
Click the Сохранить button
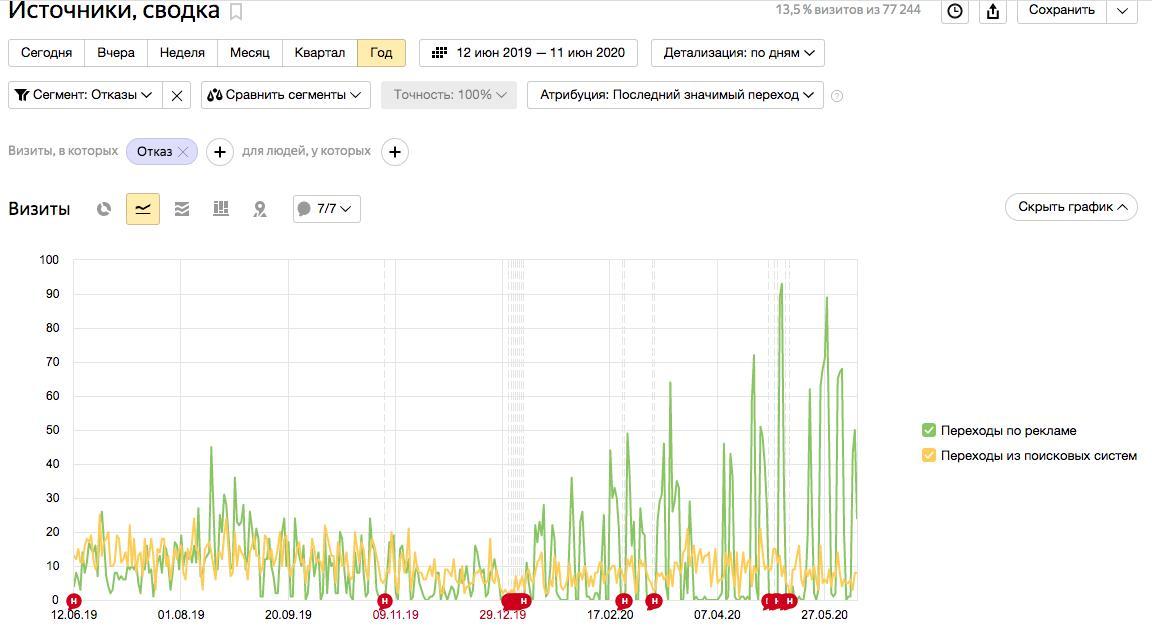click(1061, 10)
